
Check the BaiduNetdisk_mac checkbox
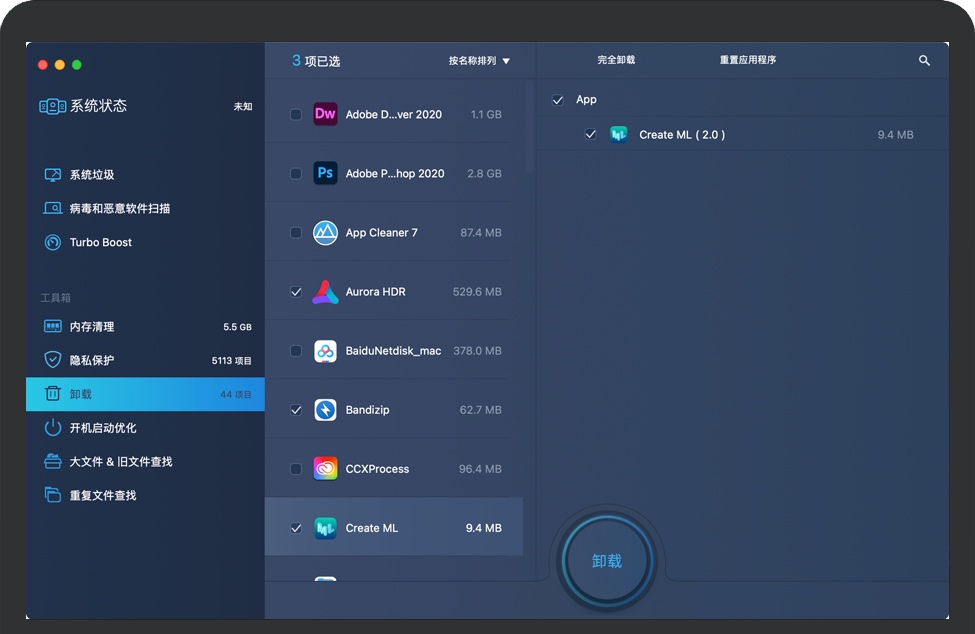click(296, 351)
